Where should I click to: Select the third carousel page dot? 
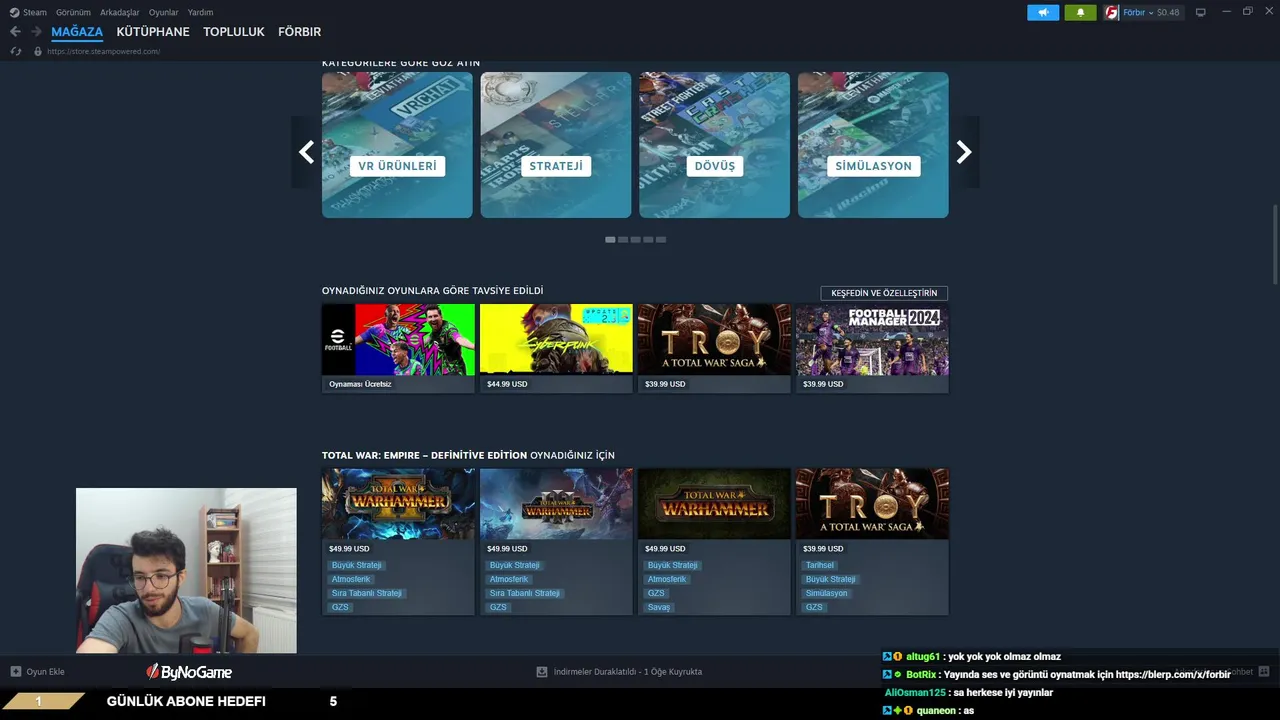tap(635, 240)
